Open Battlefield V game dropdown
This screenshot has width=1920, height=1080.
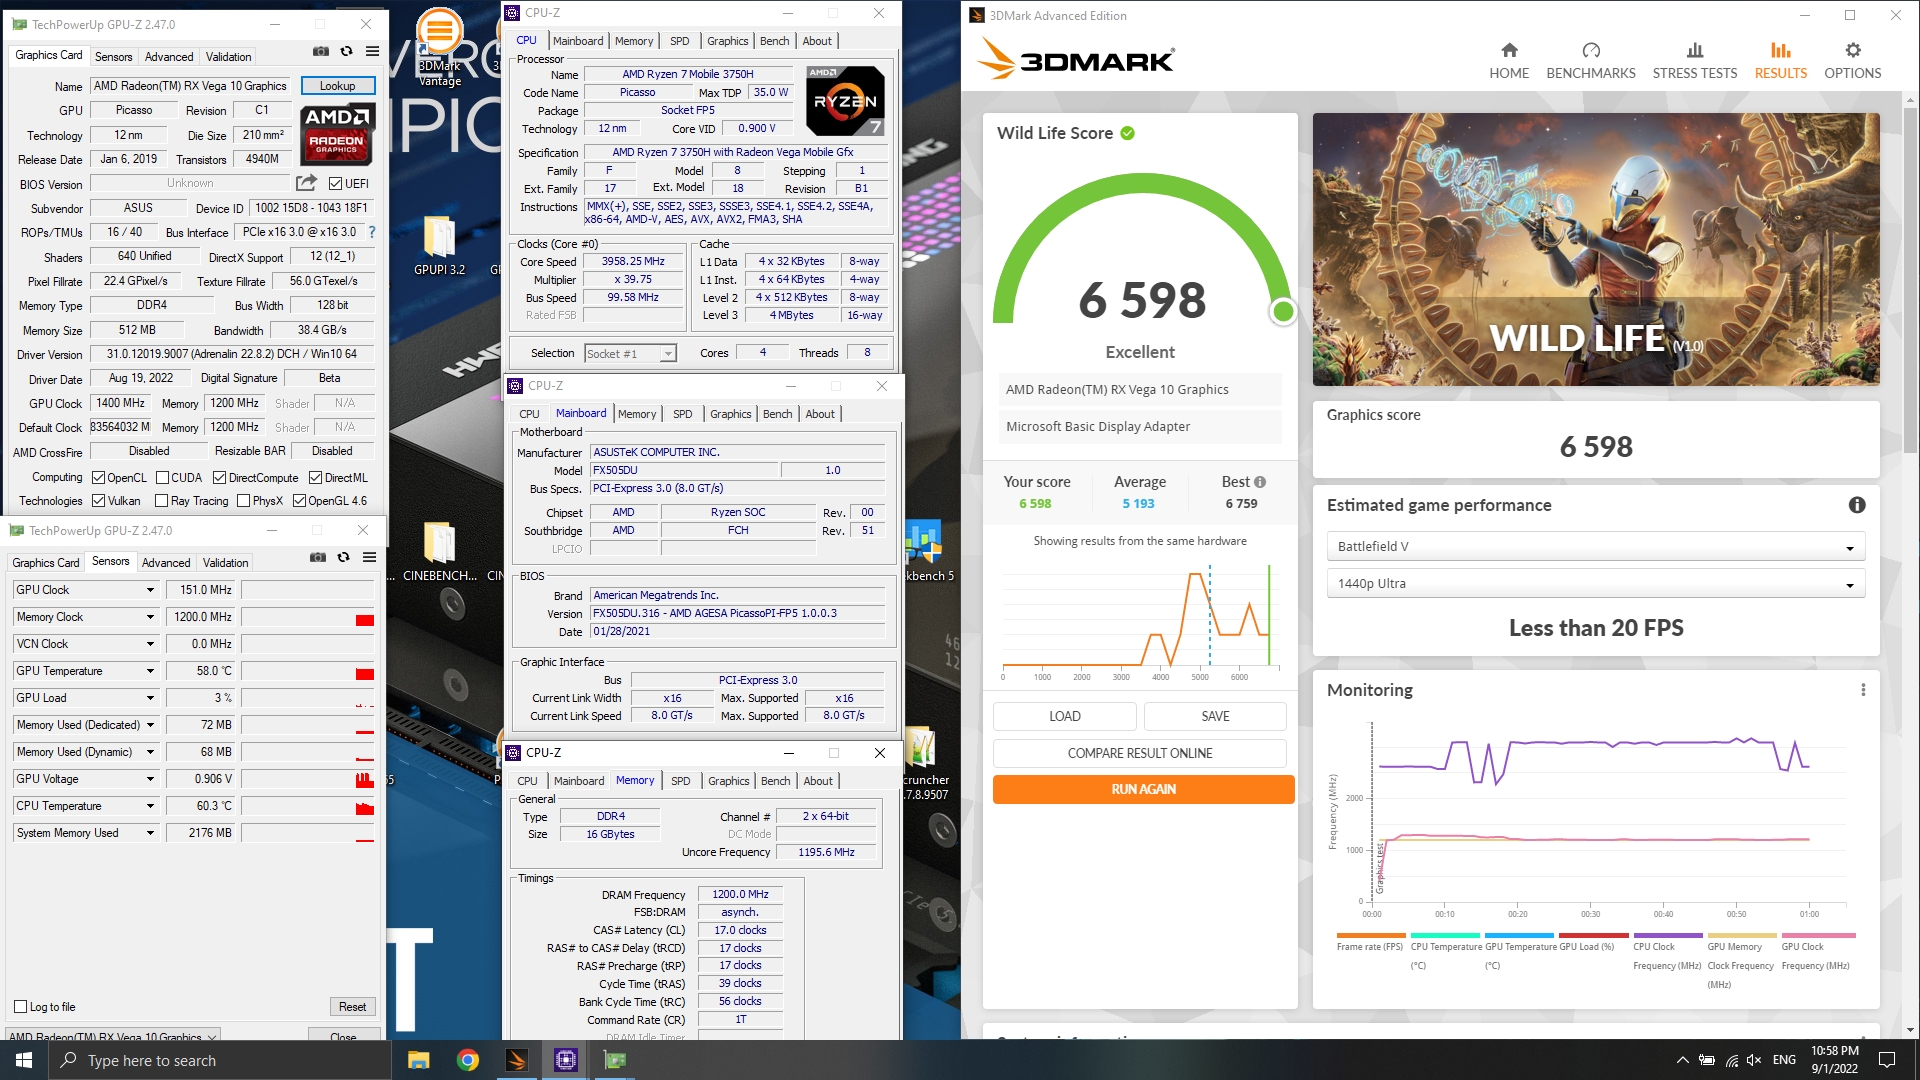(1595, 547)
